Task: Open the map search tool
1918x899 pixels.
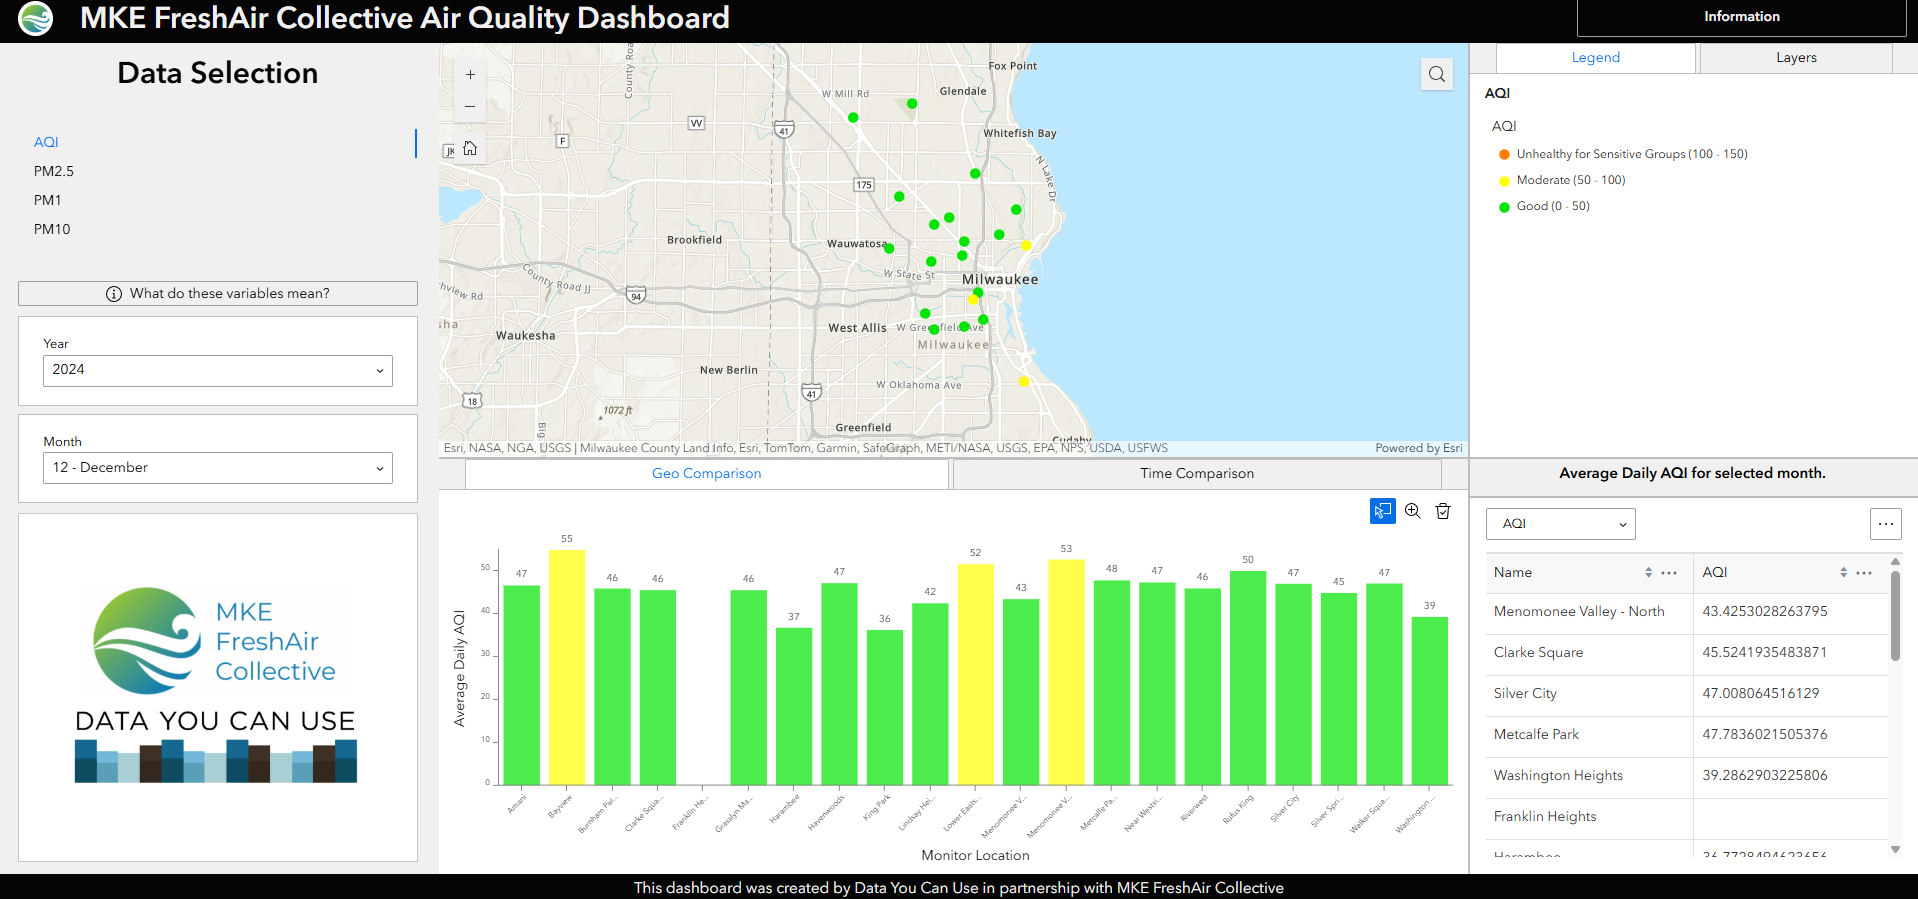Action: click(x=1436, y=74)
